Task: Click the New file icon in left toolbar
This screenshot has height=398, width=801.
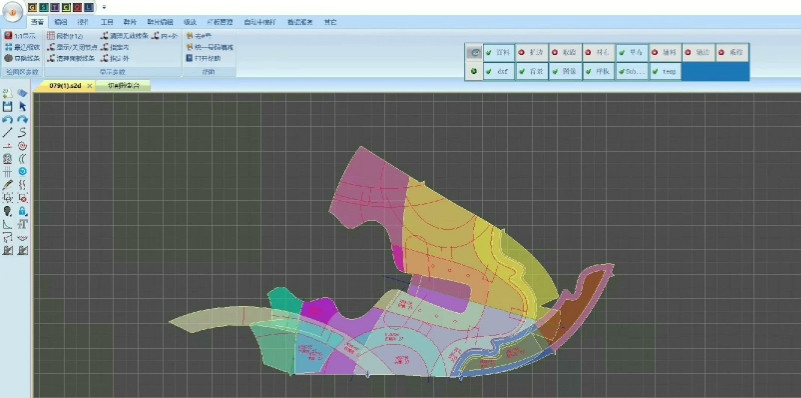Action: pyautogui.click(x=7, y=93)
